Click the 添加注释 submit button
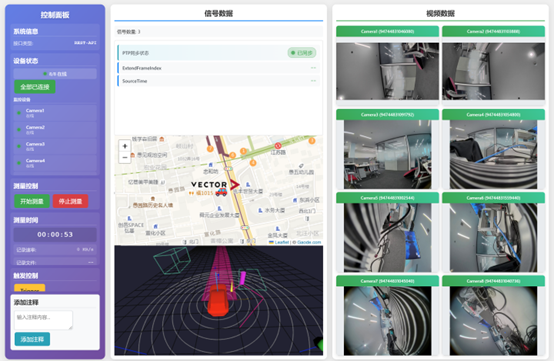The width and height of the screenshot is (554, 361). 32,339
